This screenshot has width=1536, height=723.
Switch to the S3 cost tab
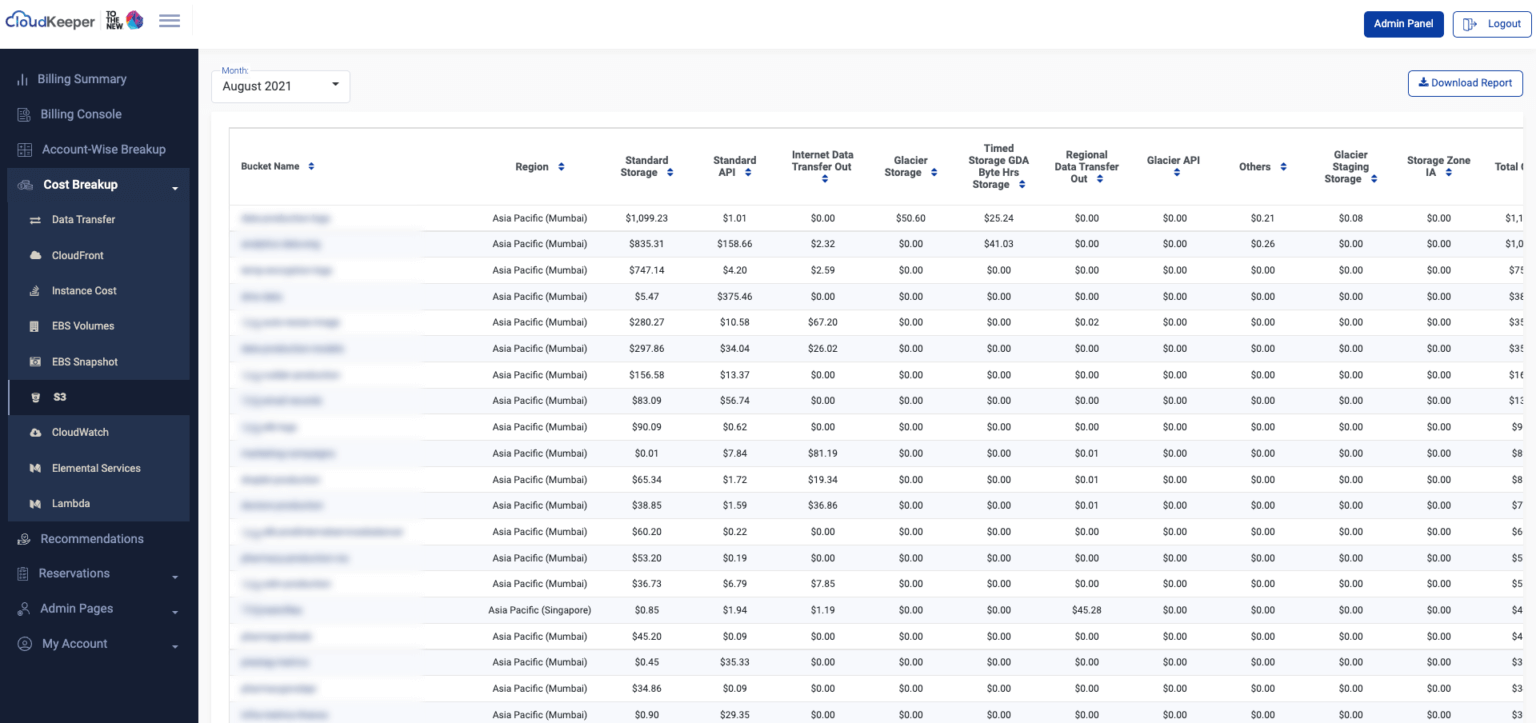click(62, 396)
